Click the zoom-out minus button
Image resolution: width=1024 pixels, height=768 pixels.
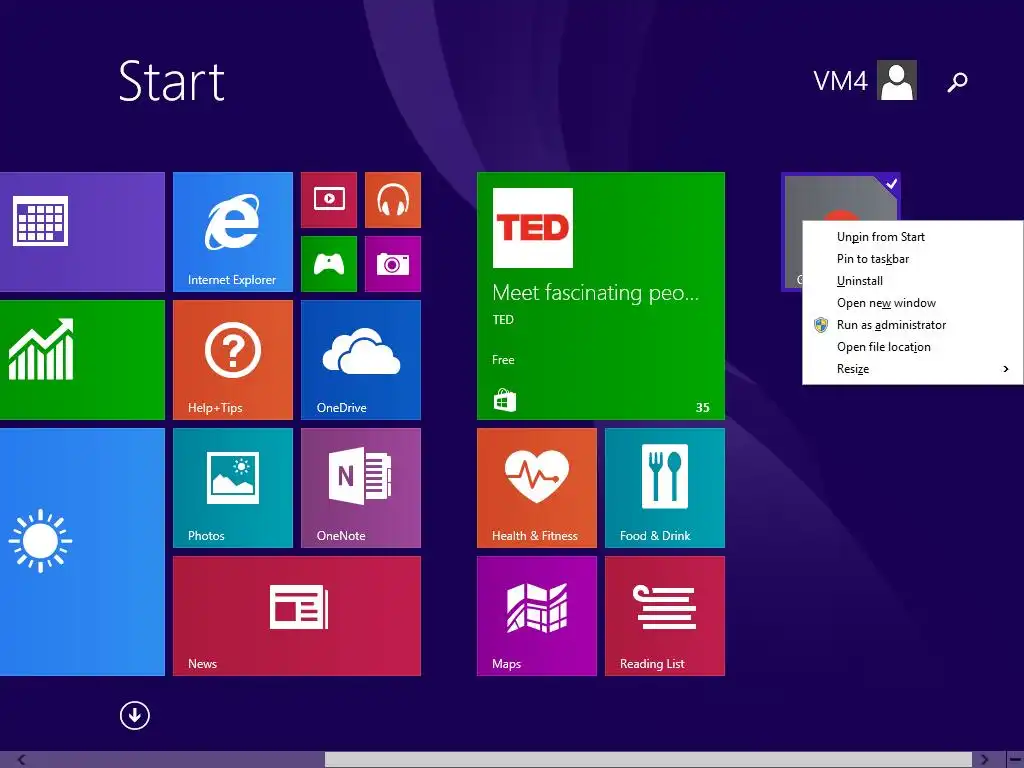tap(1015, 760)
